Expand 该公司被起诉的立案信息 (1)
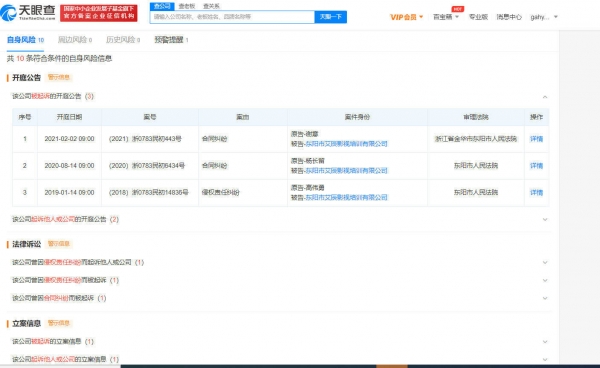This screenshot has height=368, width=600. tap(545, 342)
